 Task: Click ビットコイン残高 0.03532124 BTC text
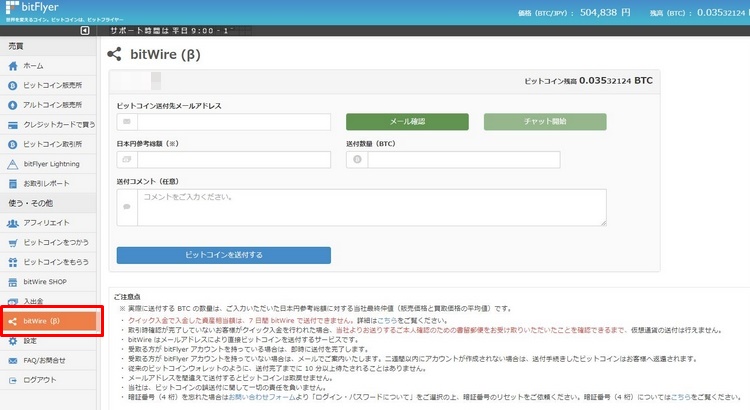click(x=588, y=81)
